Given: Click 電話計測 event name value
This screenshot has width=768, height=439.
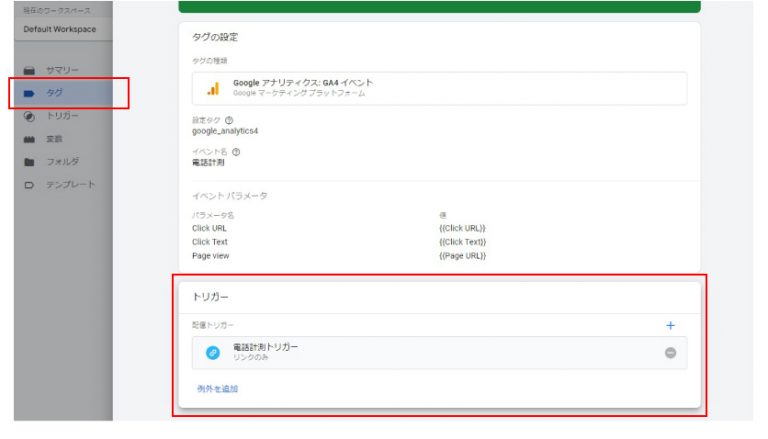Looking at the screenshot, I should [x=208, y=163].
